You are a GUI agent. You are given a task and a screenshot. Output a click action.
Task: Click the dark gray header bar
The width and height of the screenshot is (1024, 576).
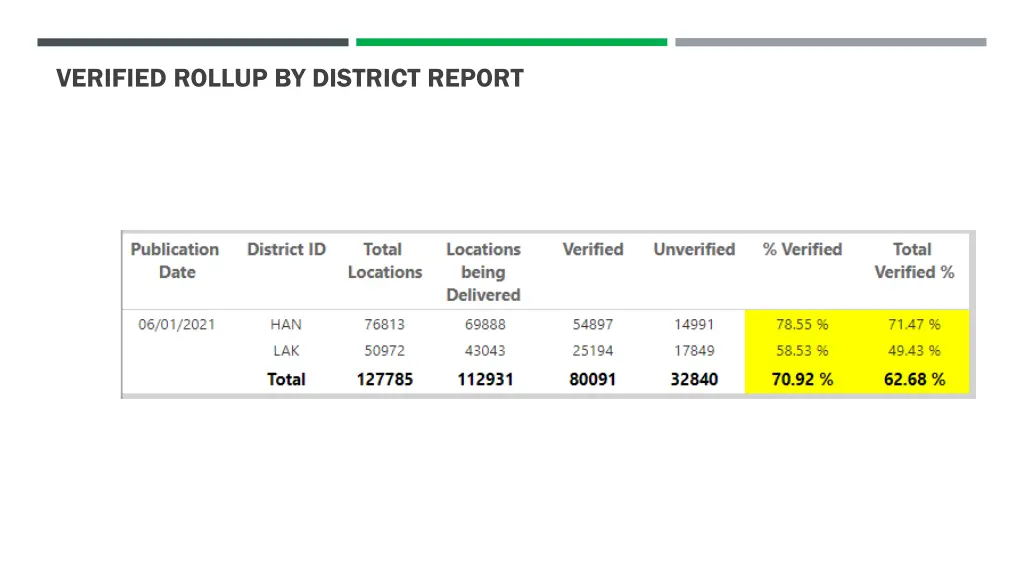192,42
